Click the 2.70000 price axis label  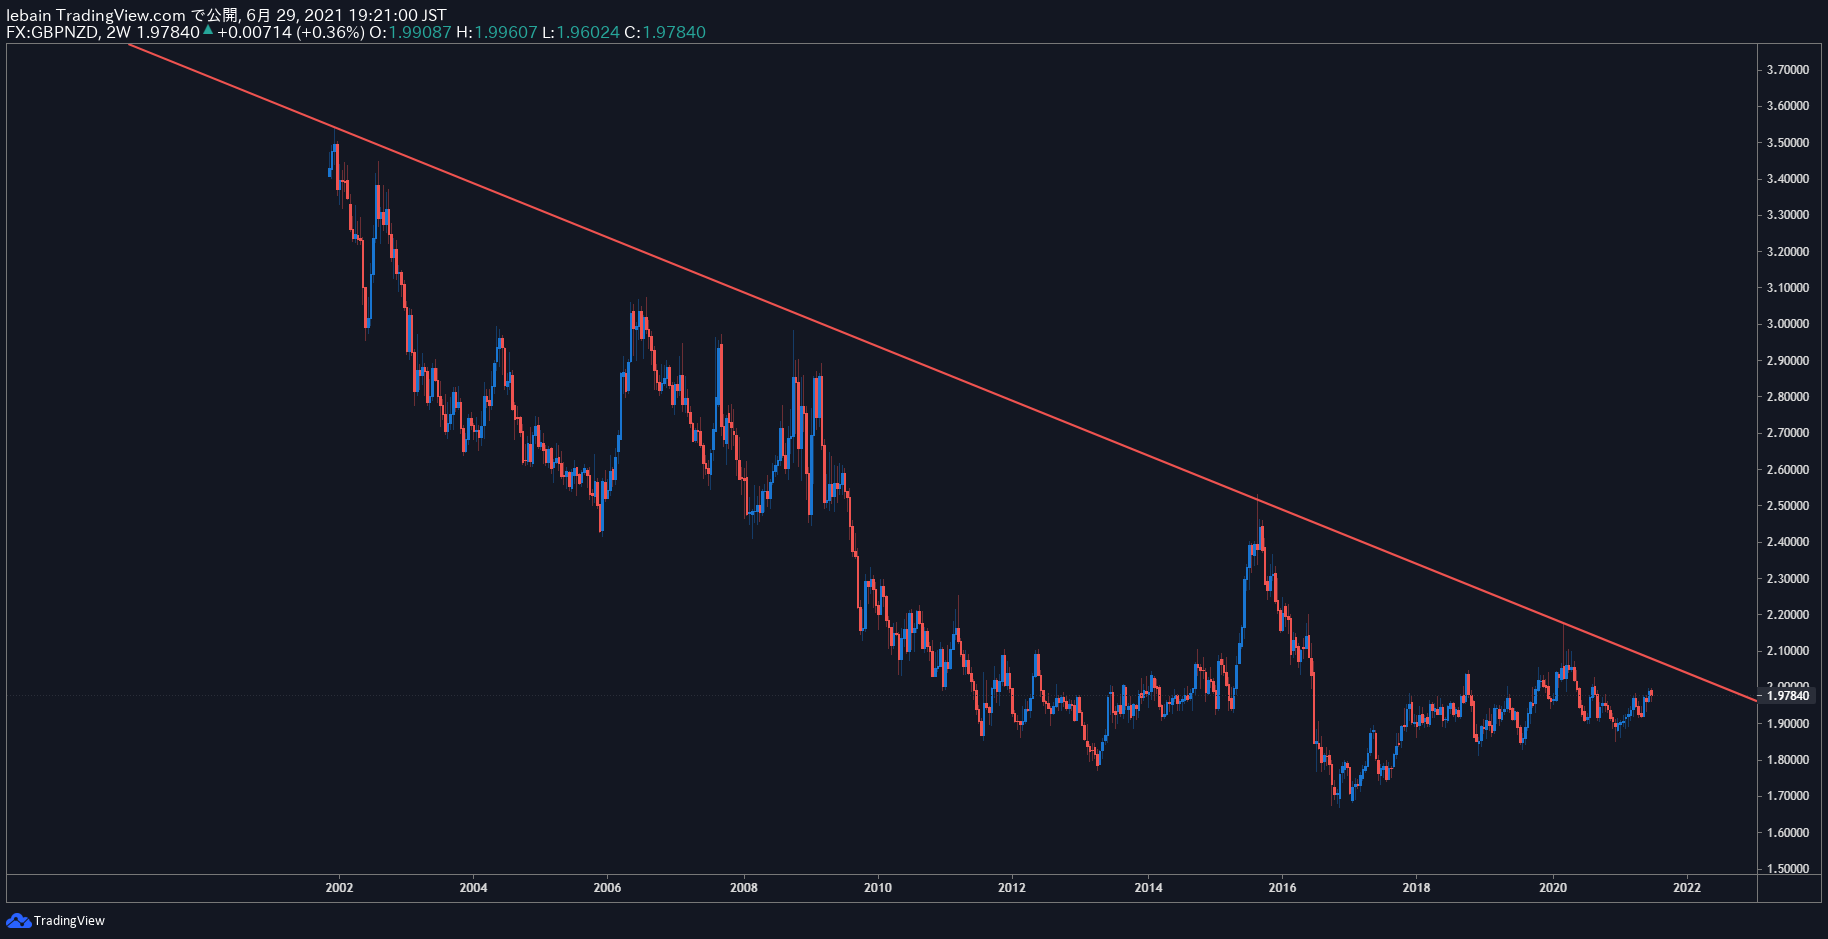[1788, 433]
